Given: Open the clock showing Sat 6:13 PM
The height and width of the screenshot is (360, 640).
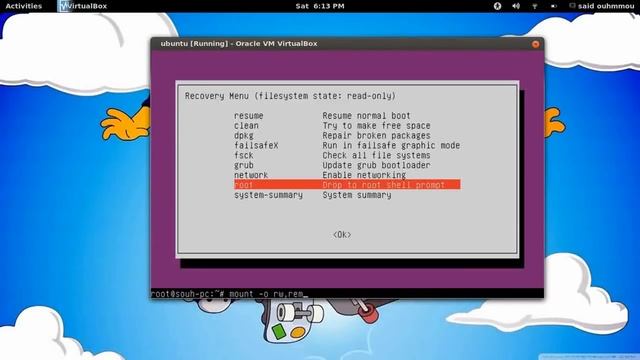Looking at the screenshot, I should 320,6.
